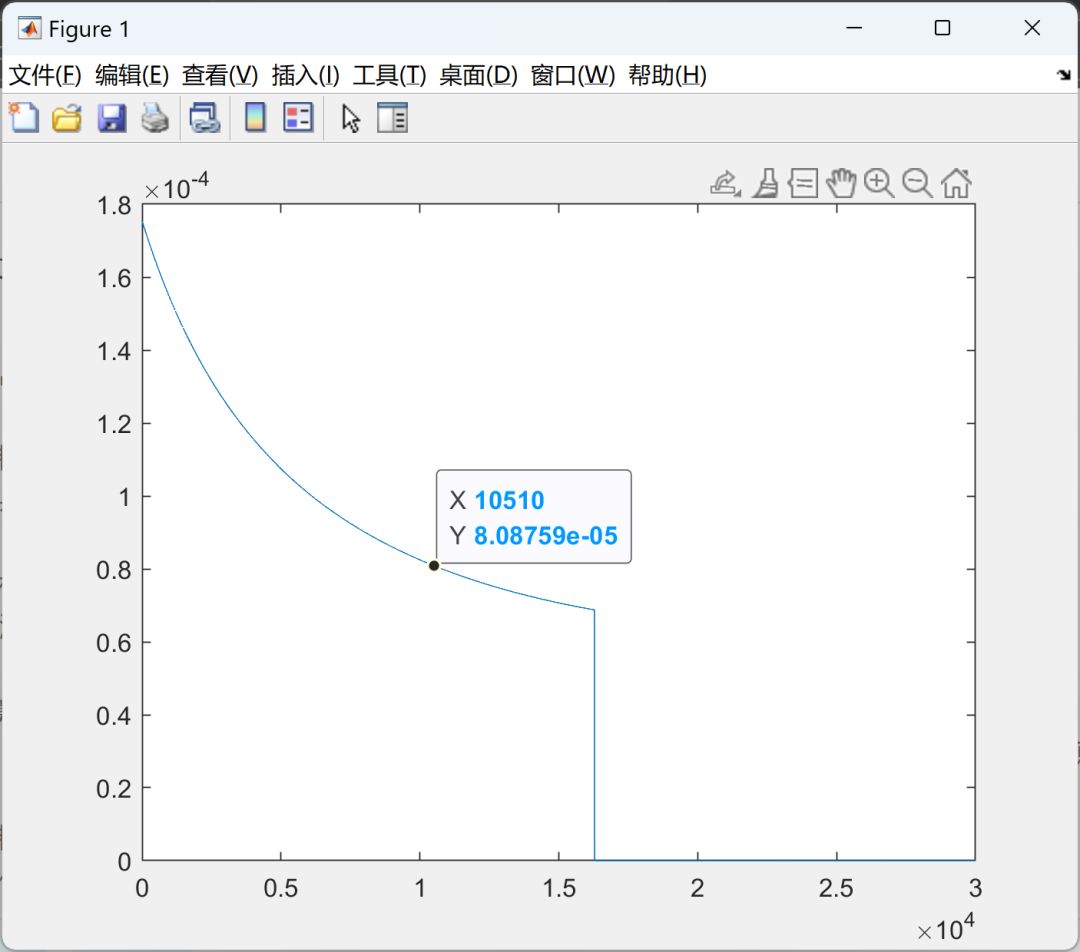Insert a legend from the toolbar
This screenshot has width=1080, height=952.
click(298, 118)
